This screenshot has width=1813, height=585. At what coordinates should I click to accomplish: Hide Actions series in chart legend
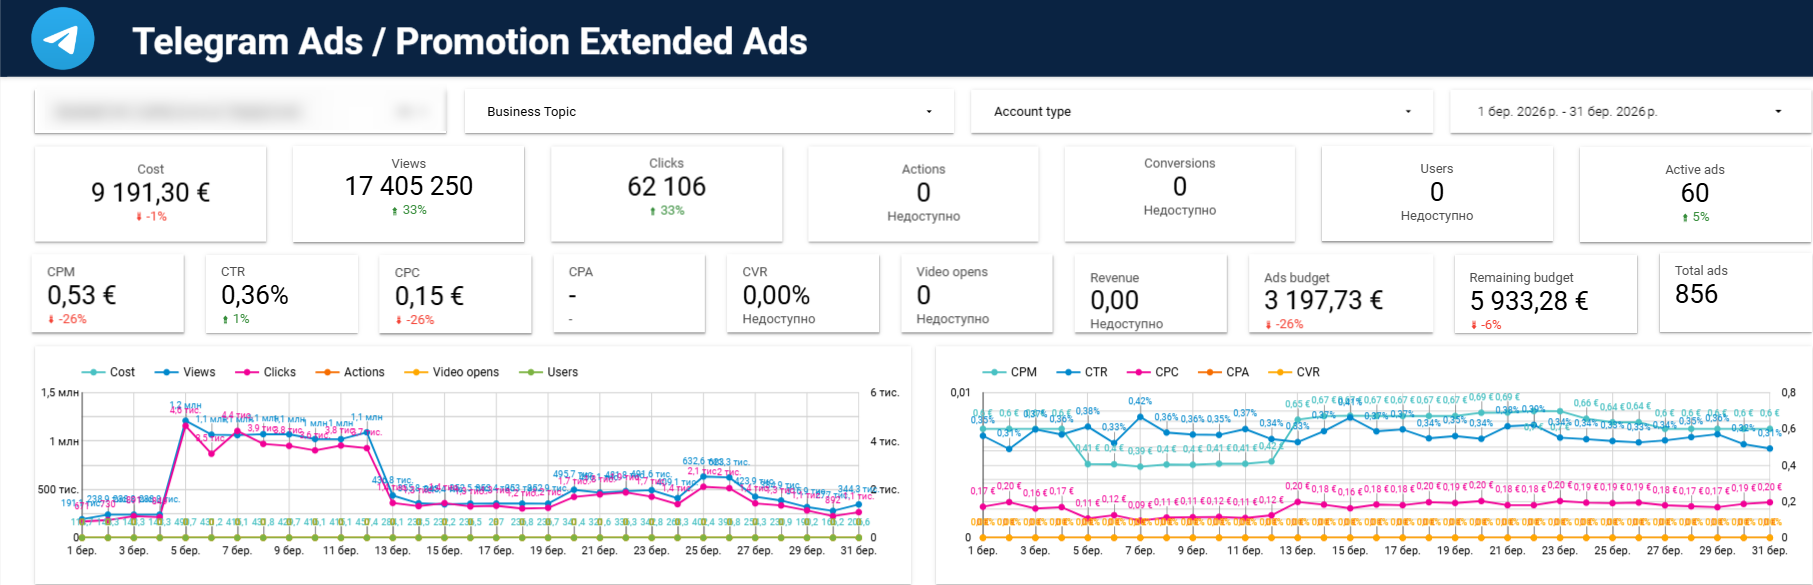[x=352, y=372]
